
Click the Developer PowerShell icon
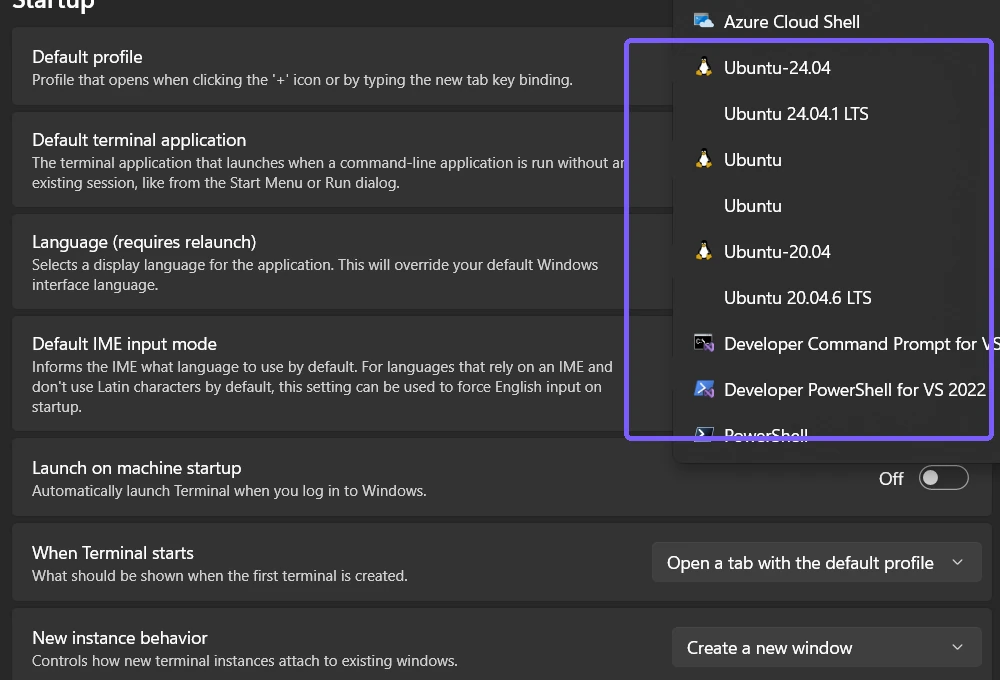tap(703, 389)
